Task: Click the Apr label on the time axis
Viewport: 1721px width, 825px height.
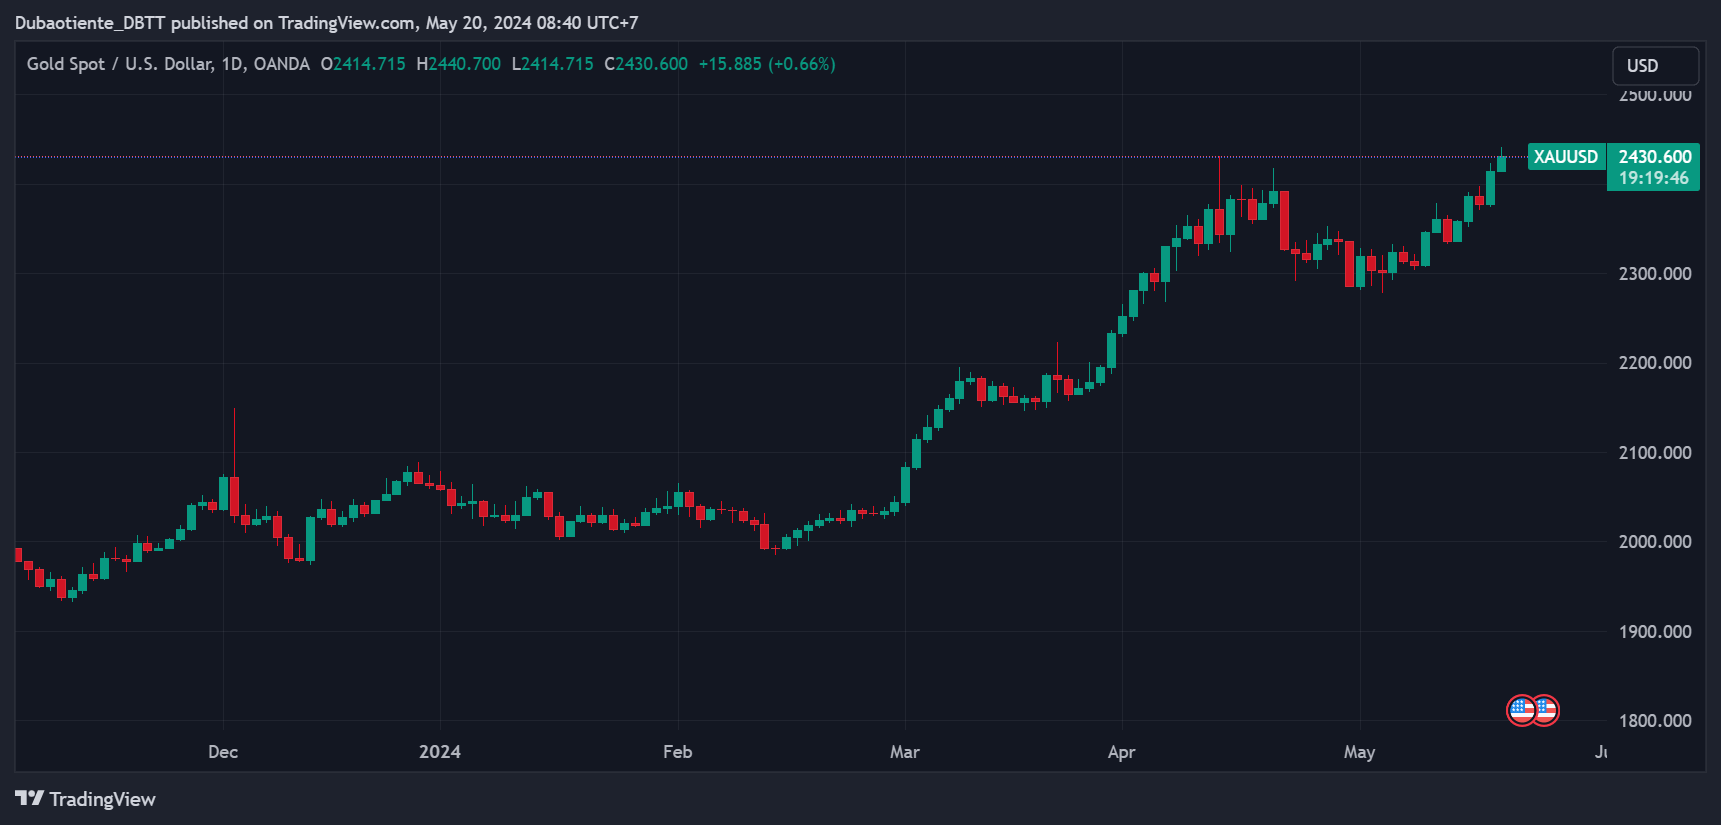Action: pos(1122,752)
